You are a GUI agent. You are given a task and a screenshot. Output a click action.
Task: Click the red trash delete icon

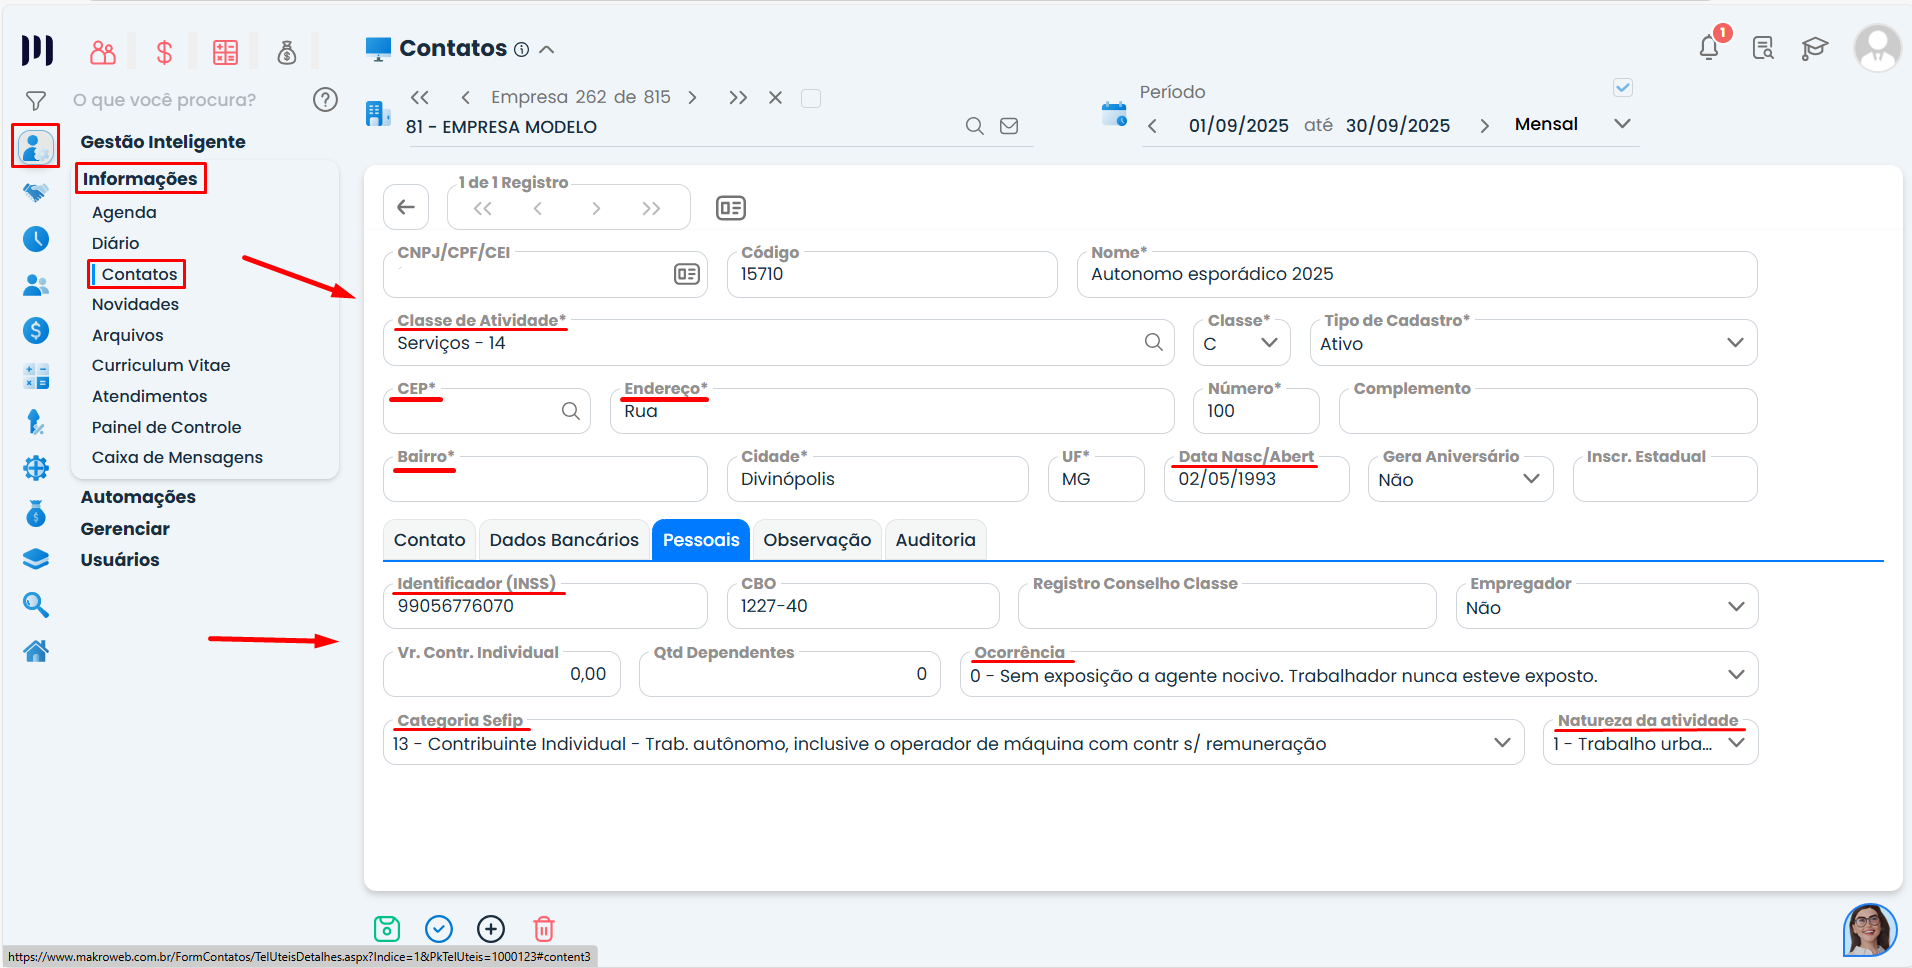(543, 929)
